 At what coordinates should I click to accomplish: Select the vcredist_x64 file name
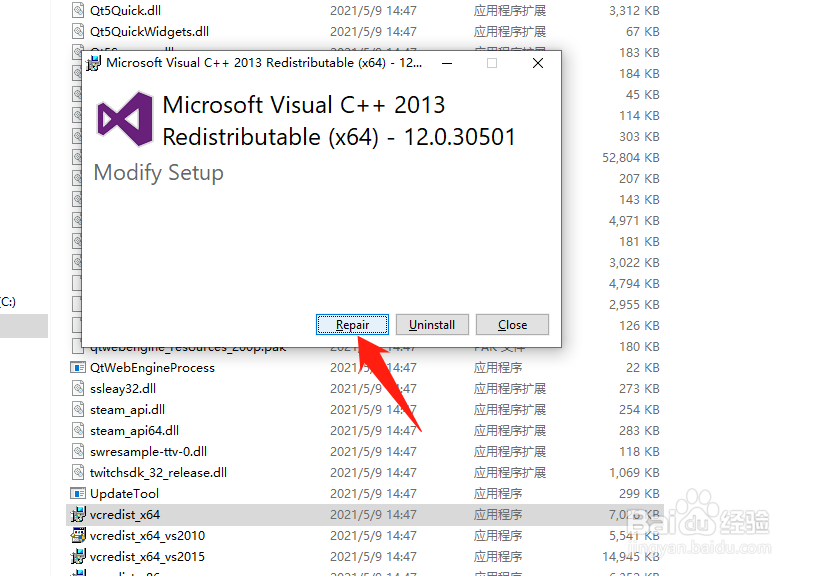(125, 514)
